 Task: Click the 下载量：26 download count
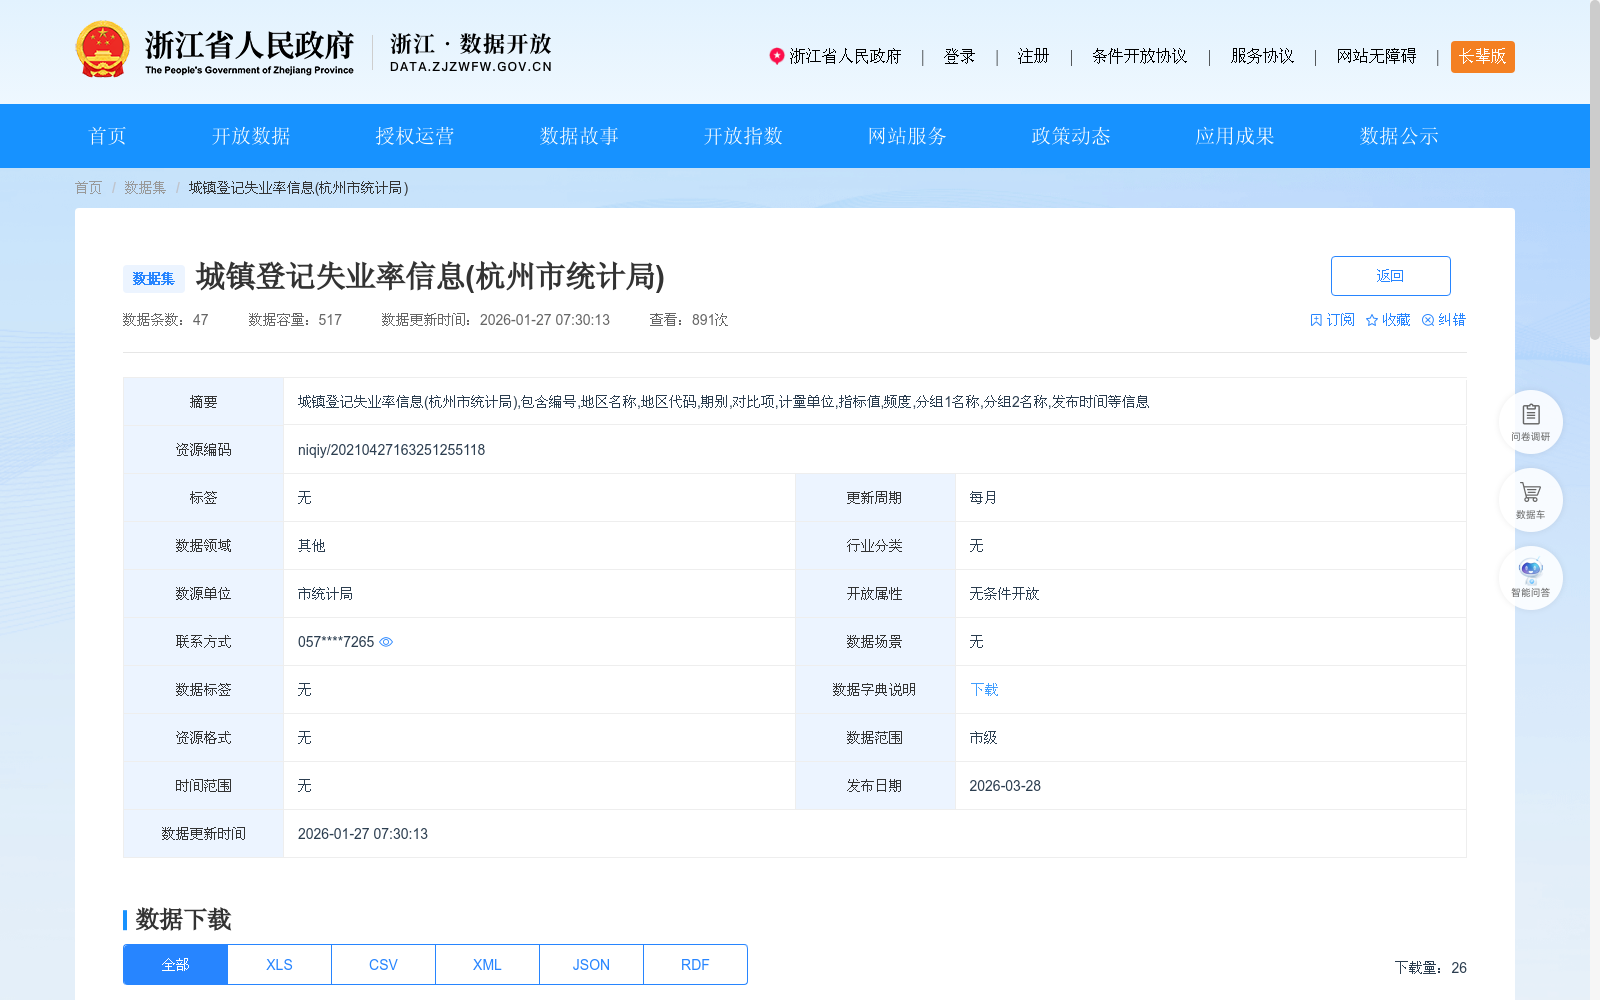tap(1430, 968)
